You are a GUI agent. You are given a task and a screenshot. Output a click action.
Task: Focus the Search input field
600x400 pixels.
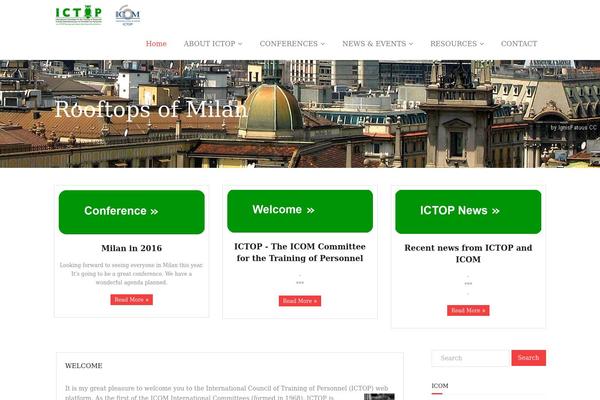coord(471,358)
